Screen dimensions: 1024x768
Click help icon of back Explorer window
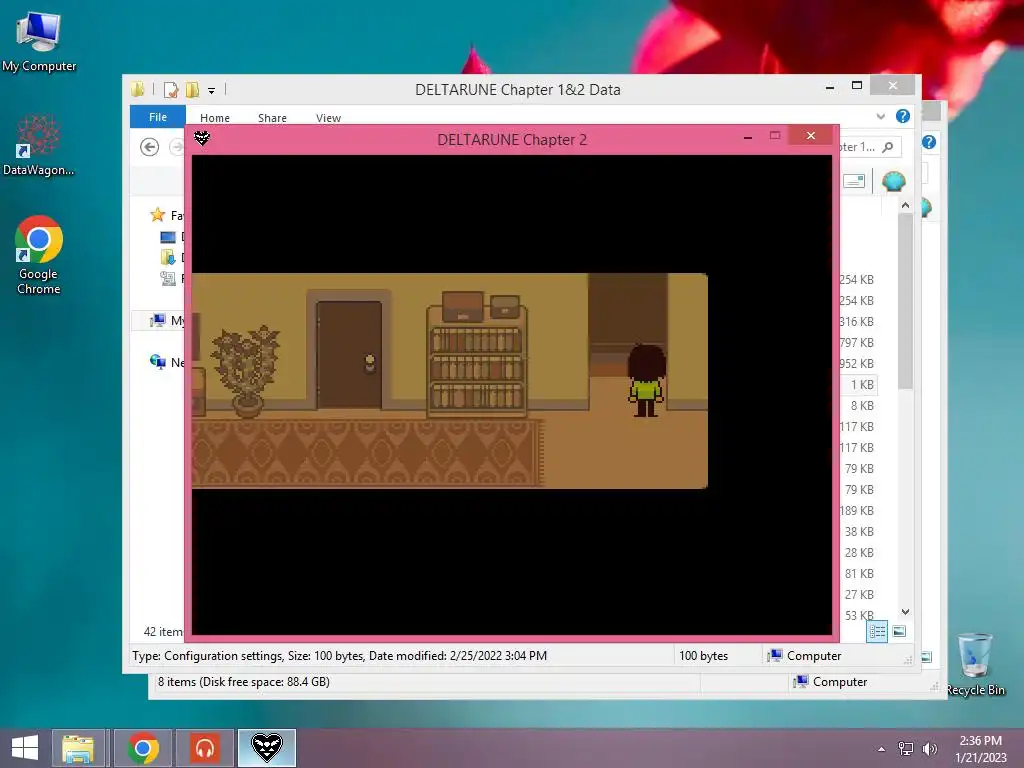(929, 142)
